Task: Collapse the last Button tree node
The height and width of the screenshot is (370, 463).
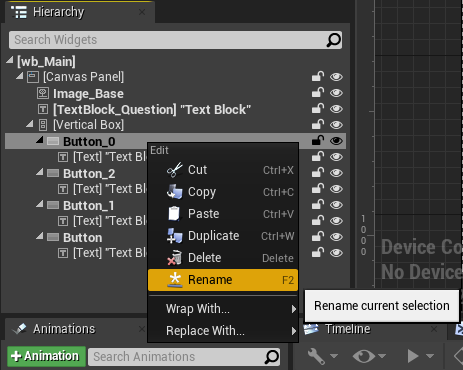Action: (40, 236)
